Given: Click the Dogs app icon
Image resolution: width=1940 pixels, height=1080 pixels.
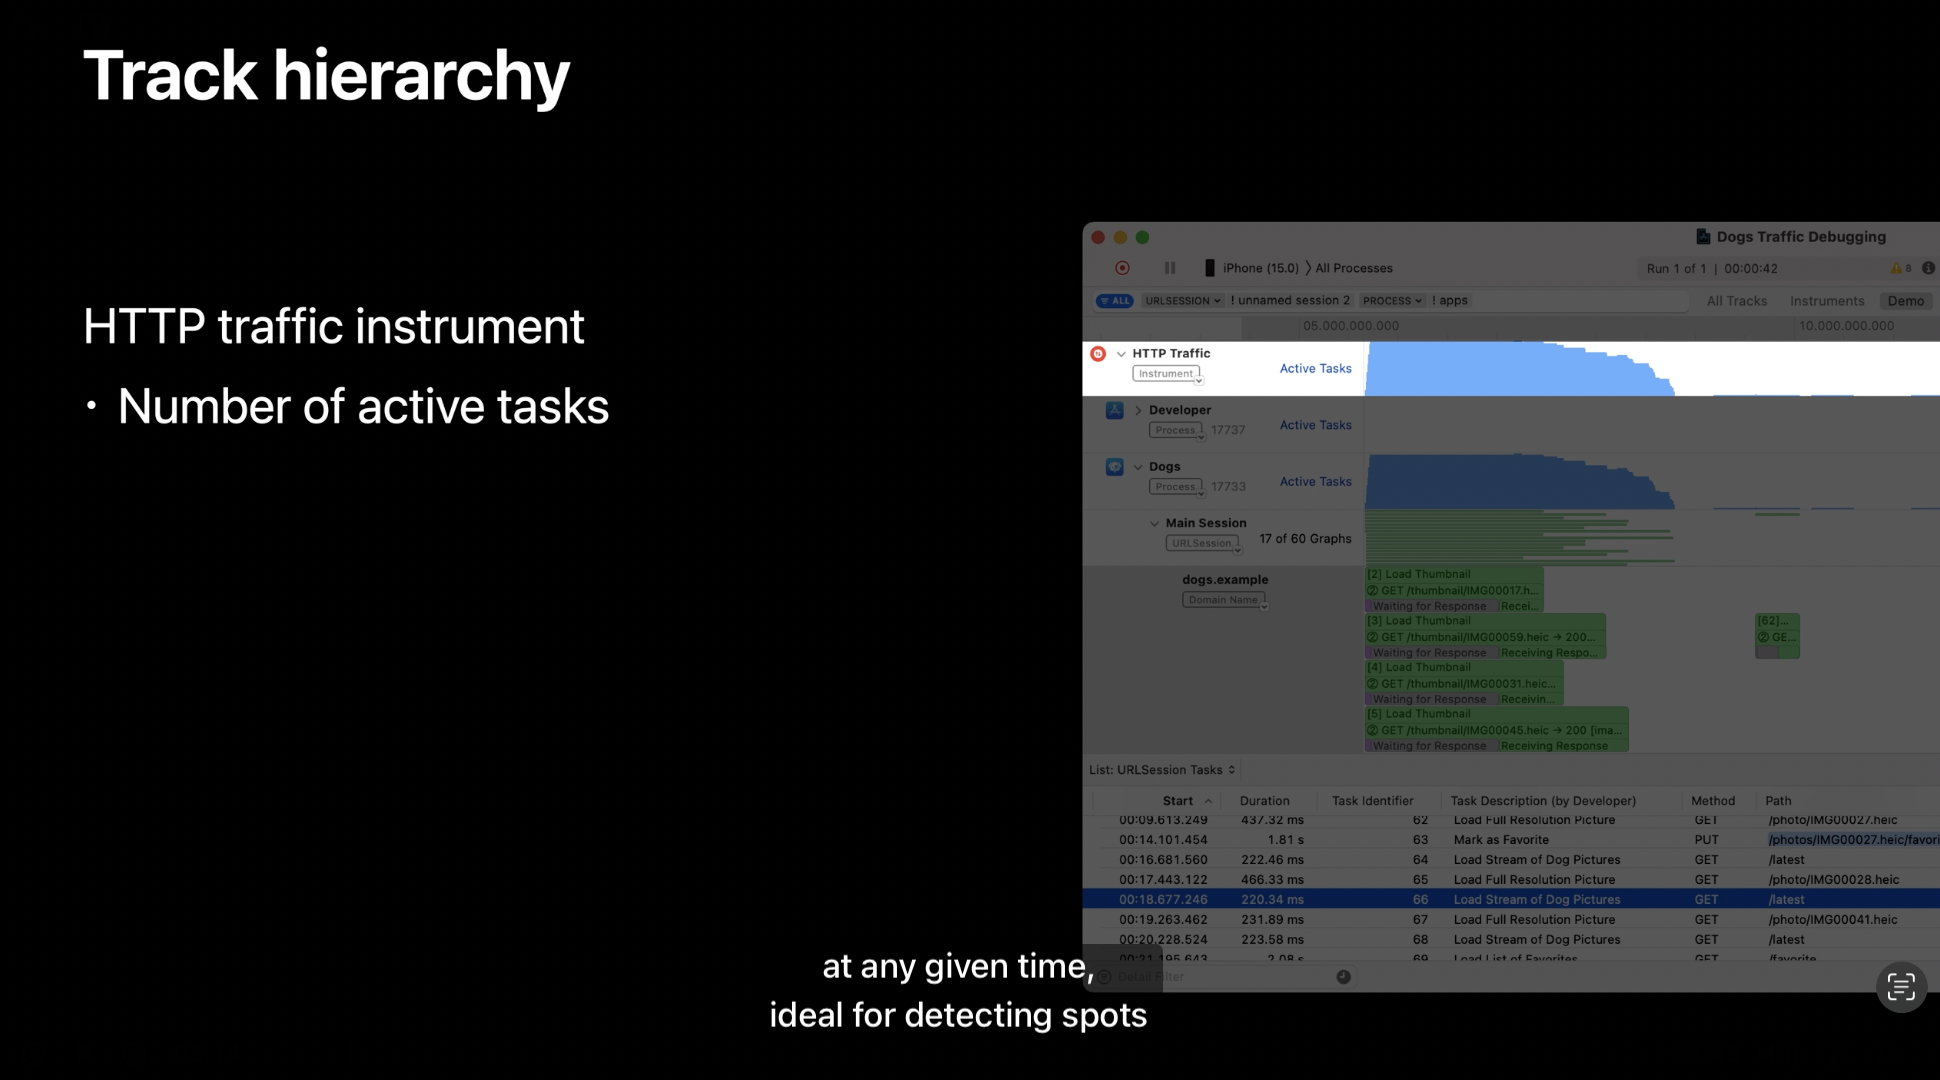Looking at the screenshot, I should point(1114,467).
